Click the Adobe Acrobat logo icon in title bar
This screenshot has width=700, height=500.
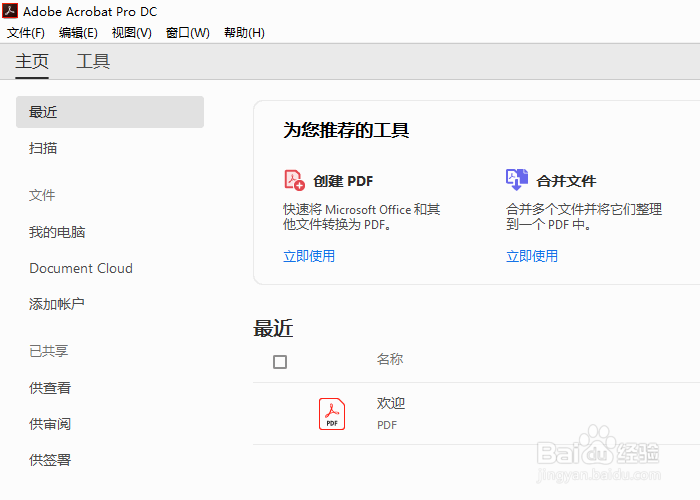click(10, 11)
